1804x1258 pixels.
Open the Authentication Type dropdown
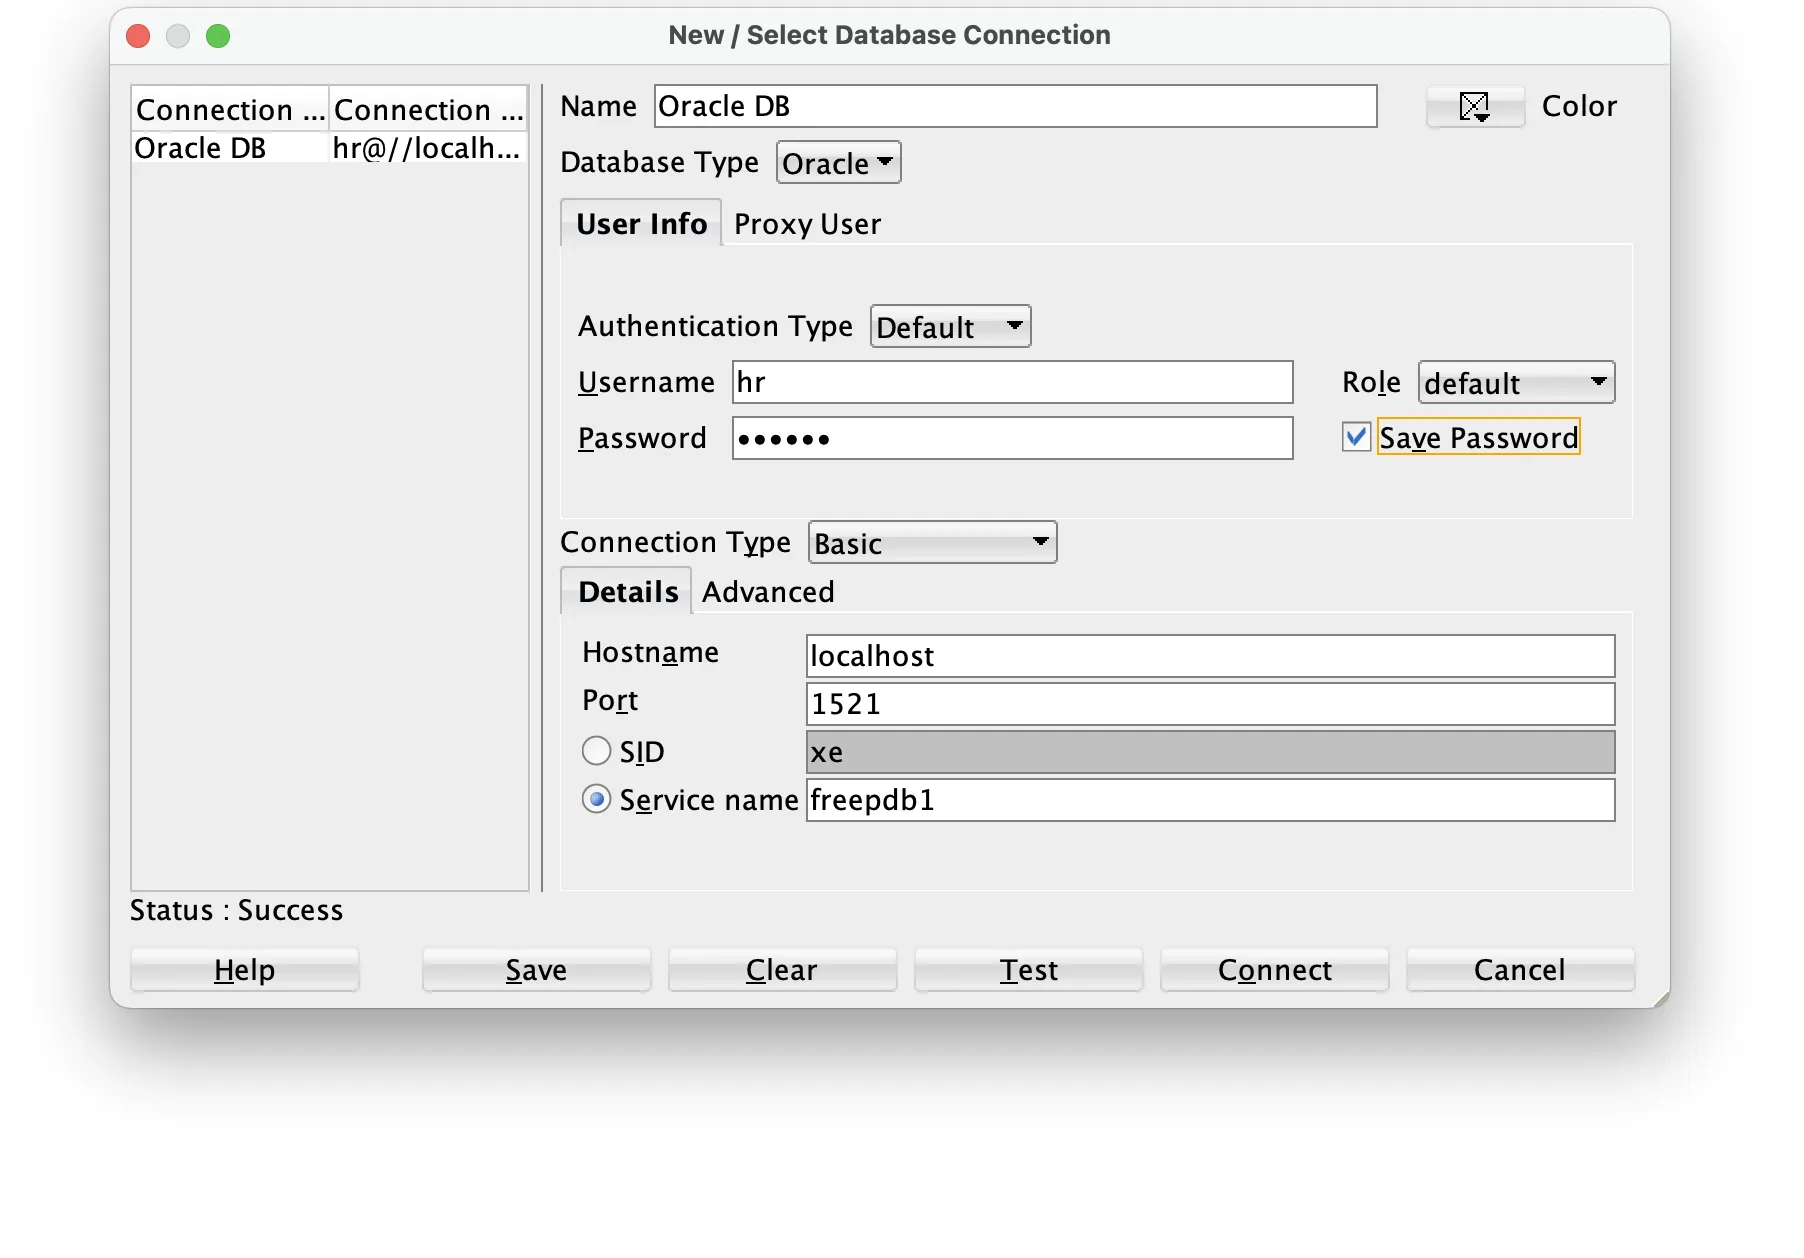(x=950, y=327)
